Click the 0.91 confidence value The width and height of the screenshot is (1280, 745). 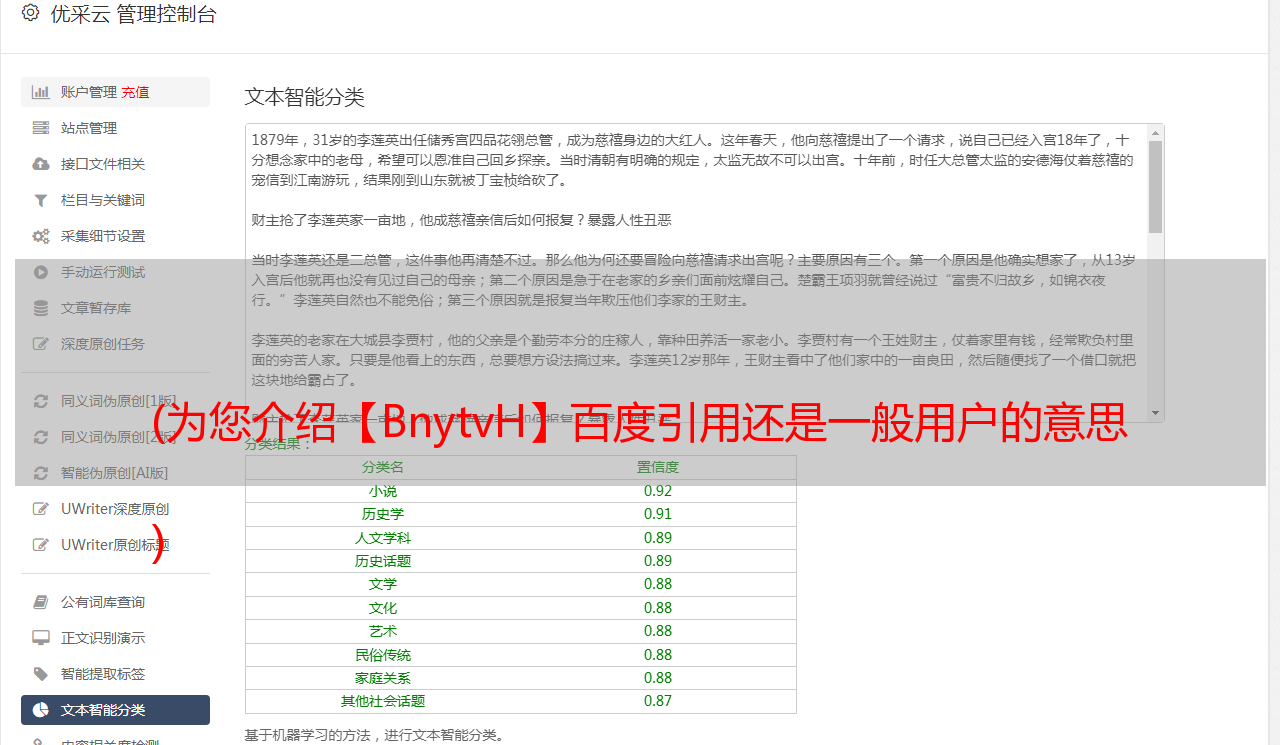point(658,514)
